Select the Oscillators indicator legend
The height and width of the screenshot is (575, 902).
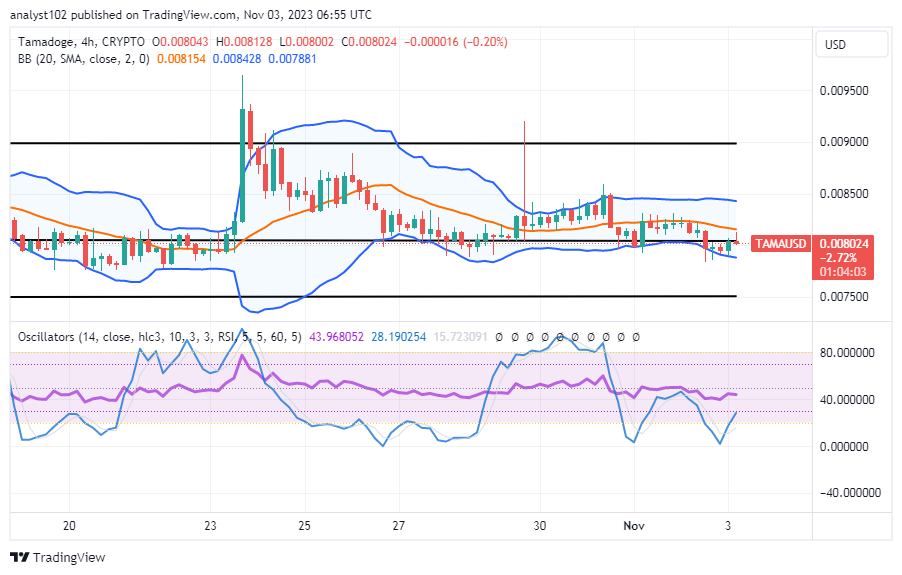coord(159,337)
